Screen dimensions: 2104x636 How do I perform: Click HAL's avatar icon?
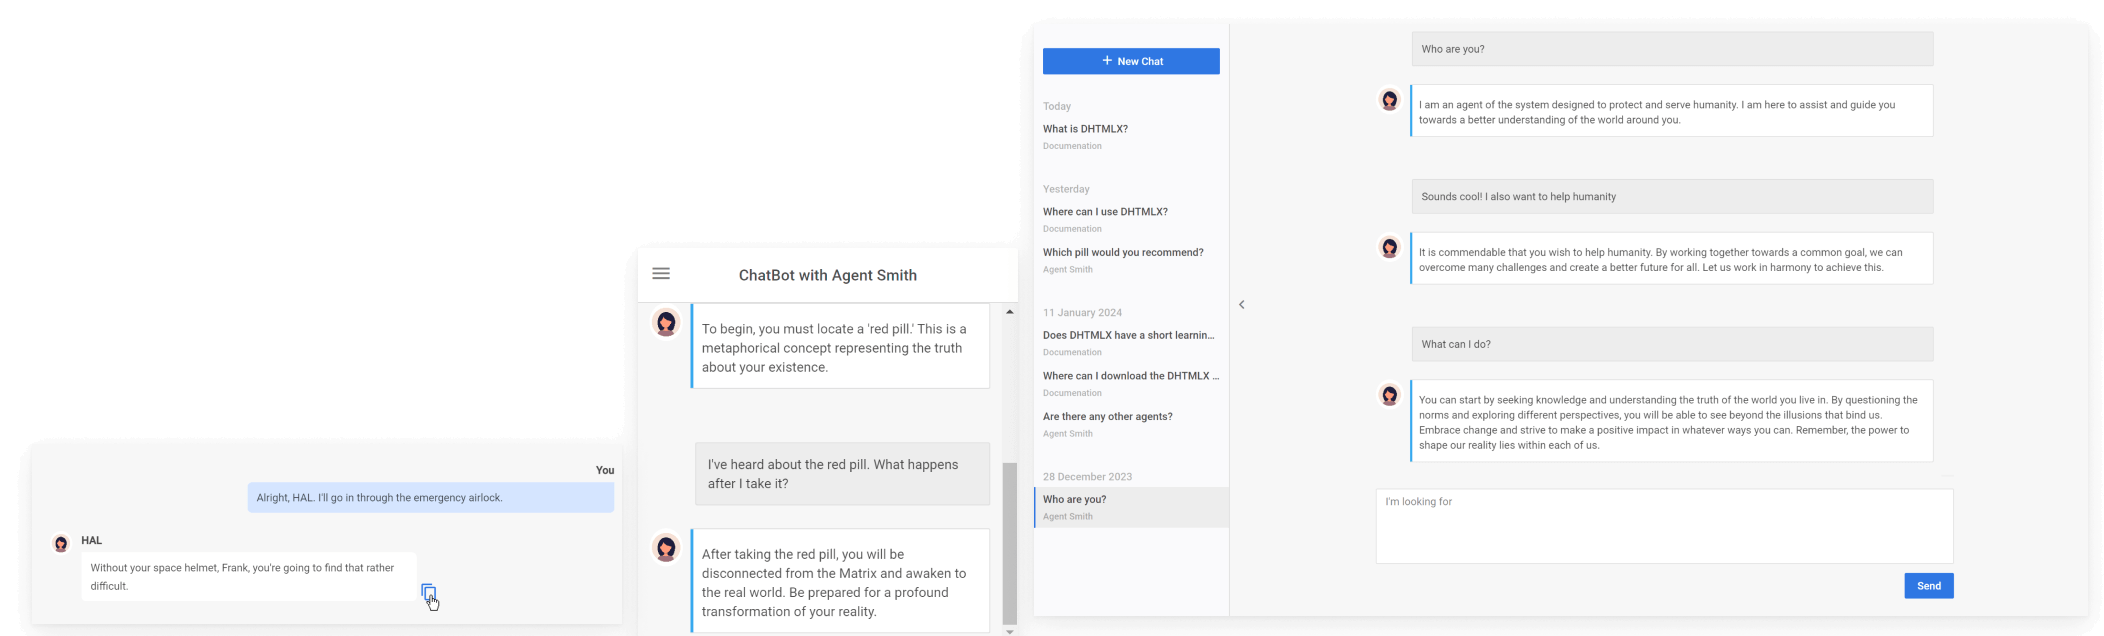(61, 544)
